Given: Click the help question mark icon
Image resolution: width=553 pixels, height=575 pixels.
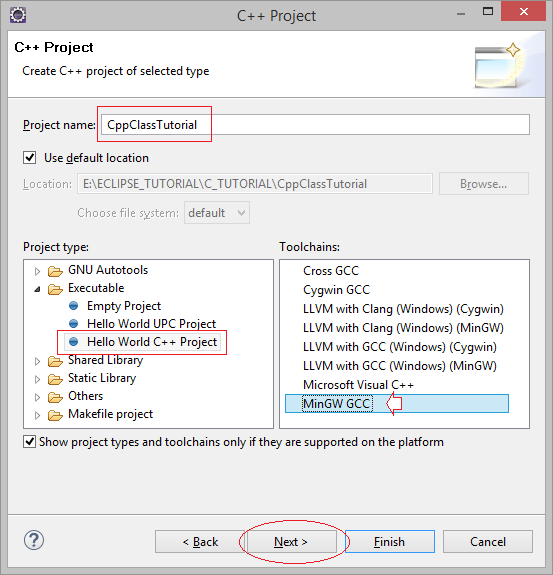Looking at the screenshot, I should [x=34, y=540].
